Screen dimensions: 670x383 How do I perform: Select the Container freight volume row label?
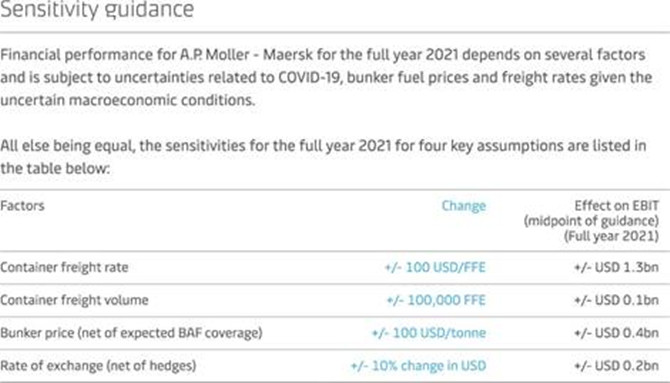click(x=74, y=300)
